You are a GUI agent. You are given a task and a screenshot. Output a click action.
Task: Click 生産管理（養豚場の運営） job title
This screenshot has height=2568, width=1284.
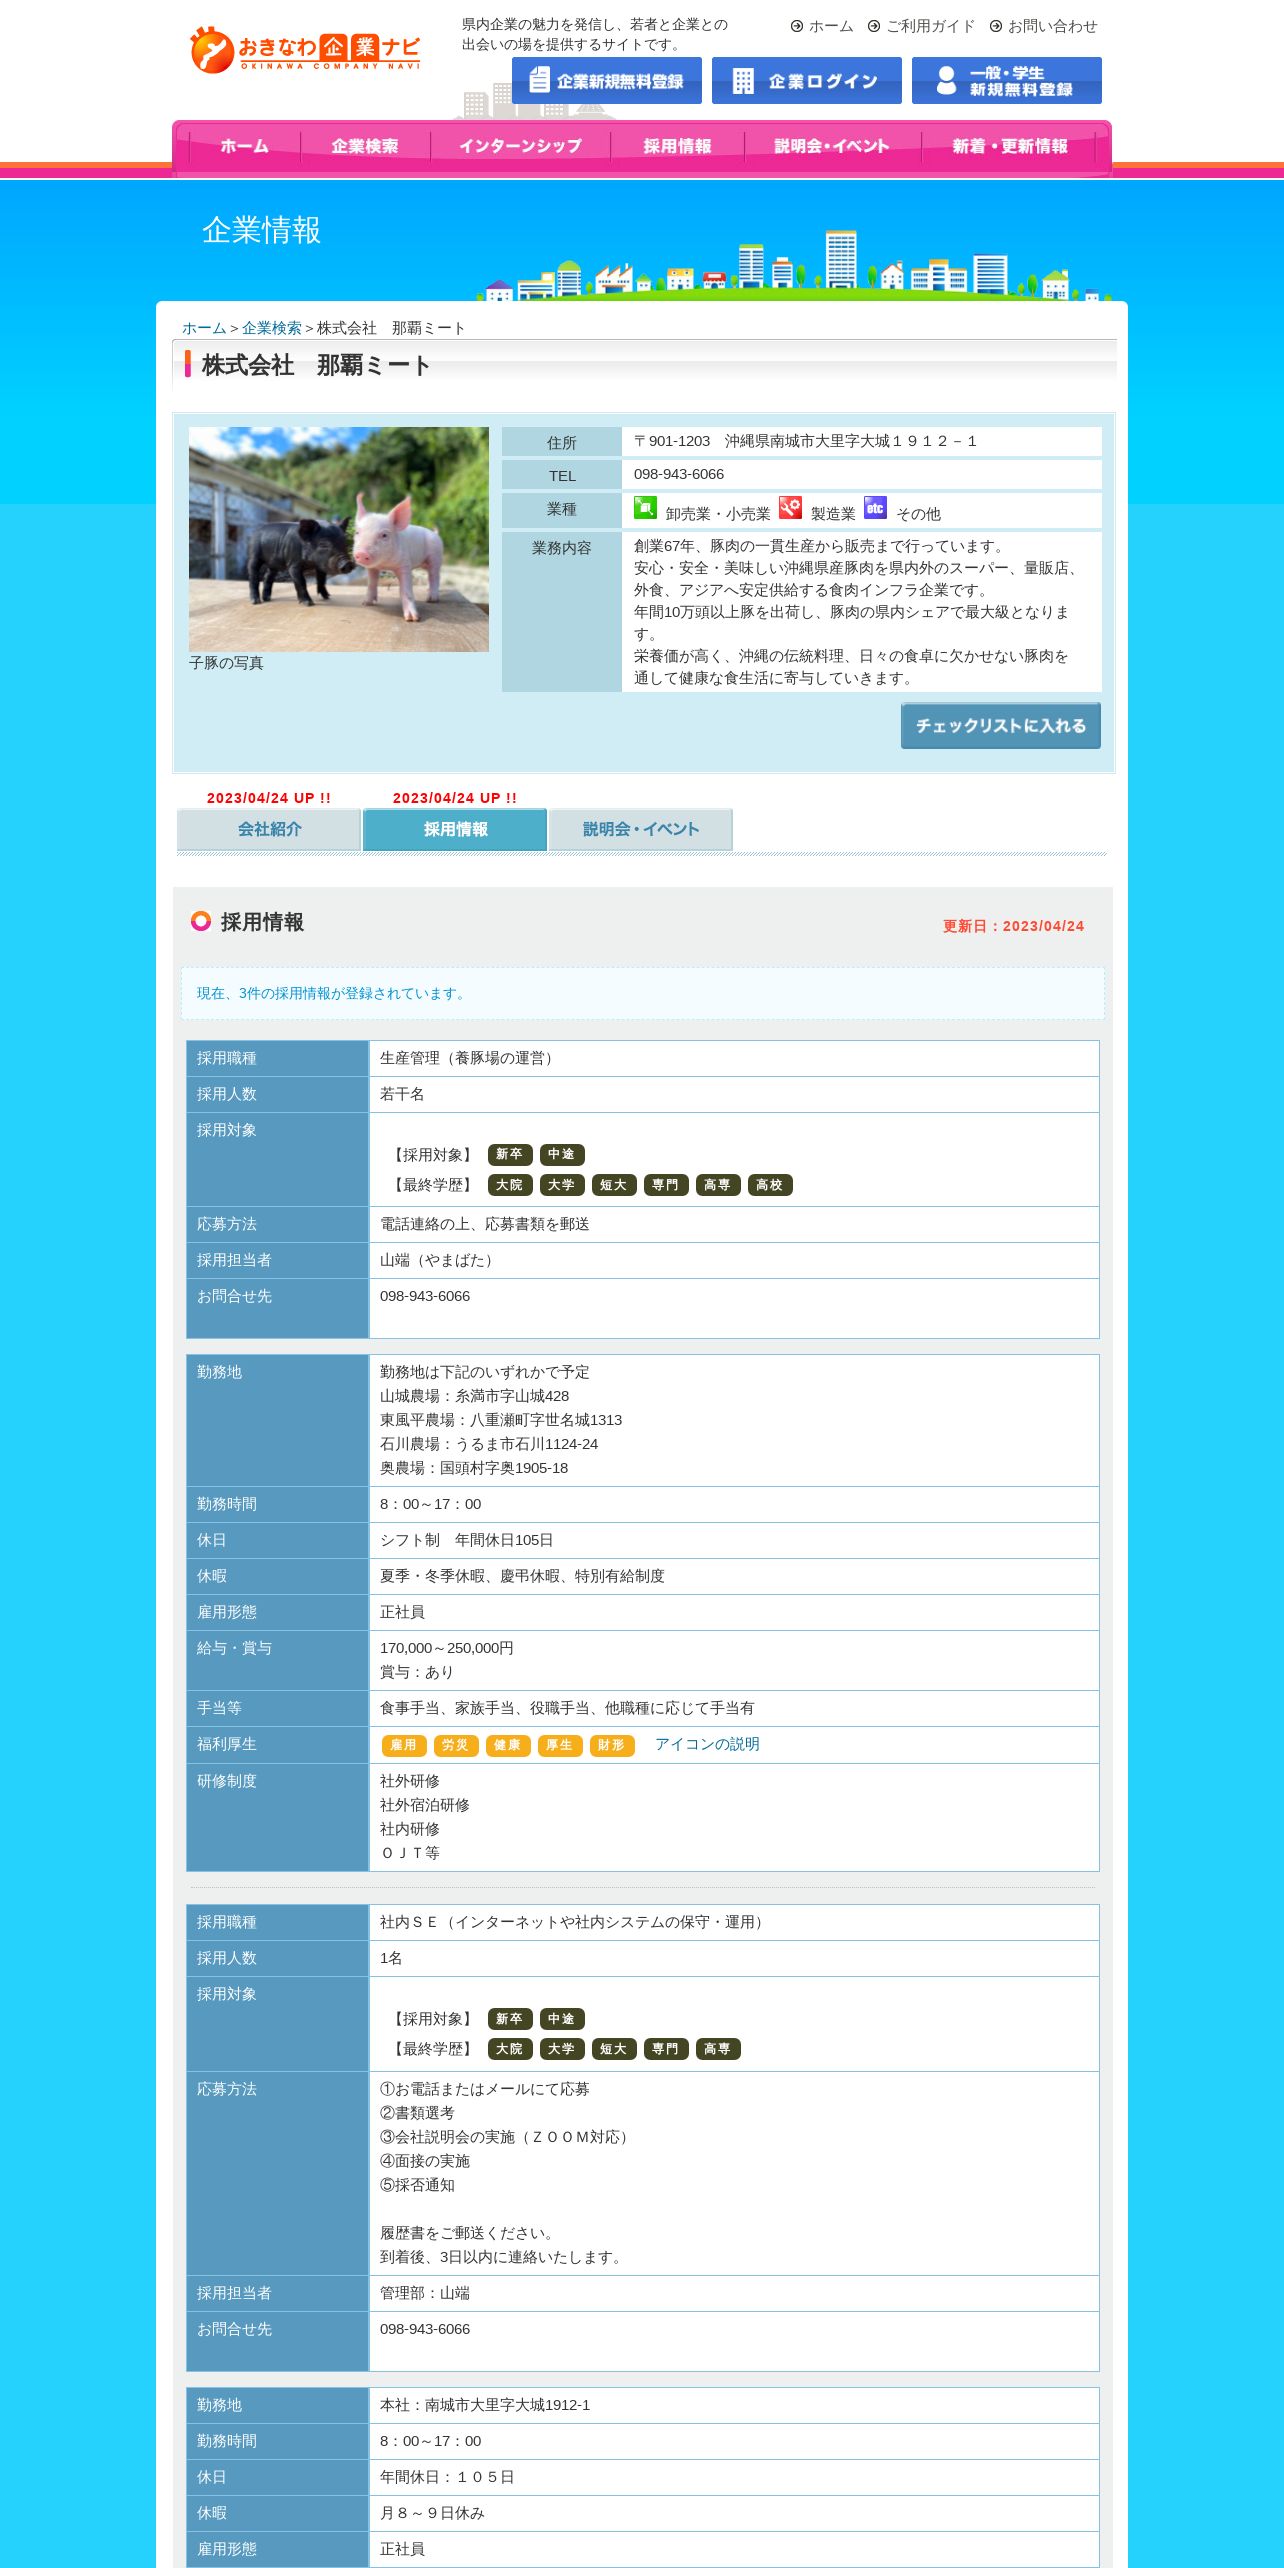tap(470, 1058)
